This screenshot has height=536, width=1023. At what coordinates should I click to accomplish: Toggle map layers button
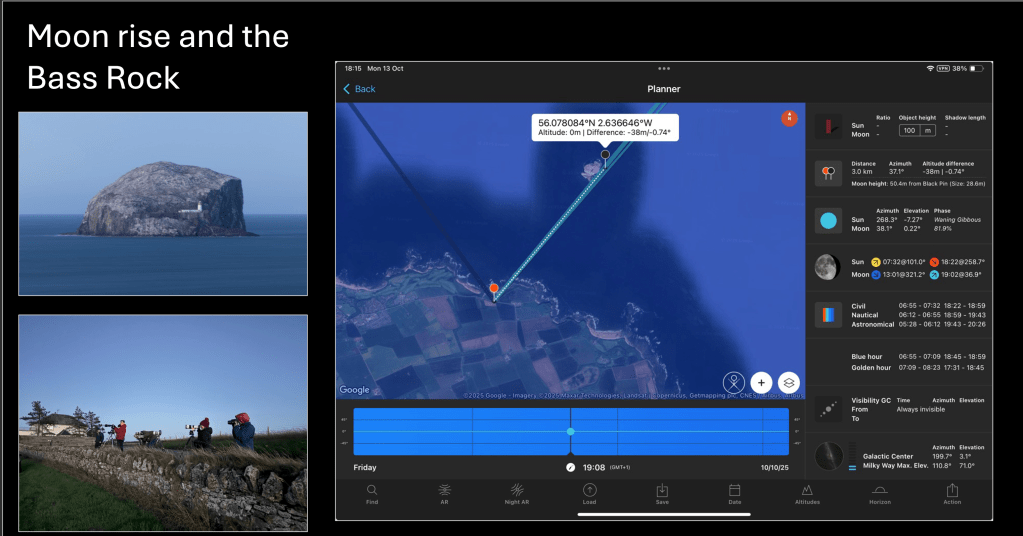click(789, 382)
